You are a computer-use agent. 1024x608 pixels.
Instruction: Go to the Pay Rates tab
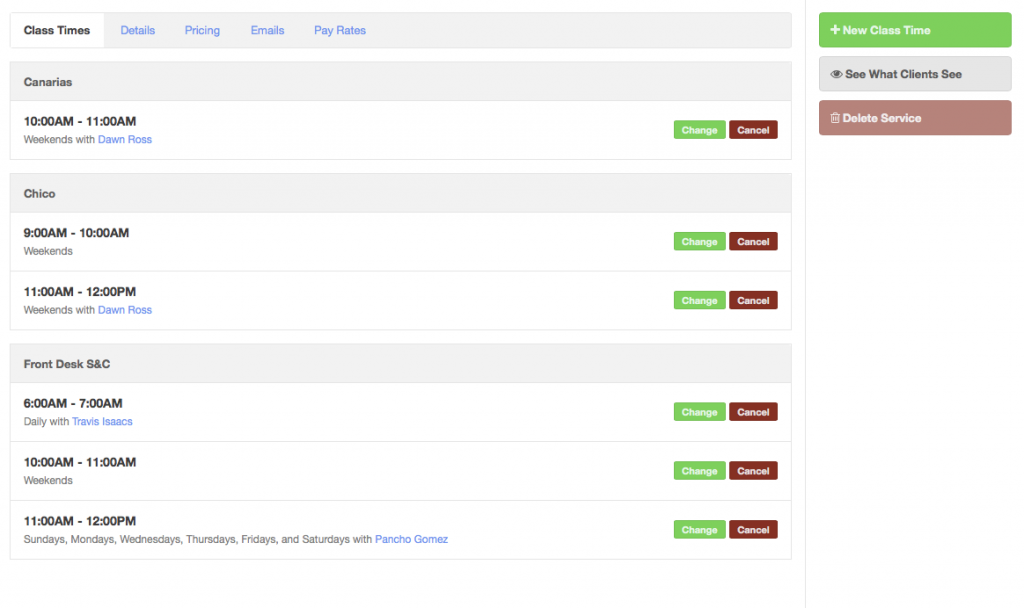pyautogui.click(x=340, y=30)
